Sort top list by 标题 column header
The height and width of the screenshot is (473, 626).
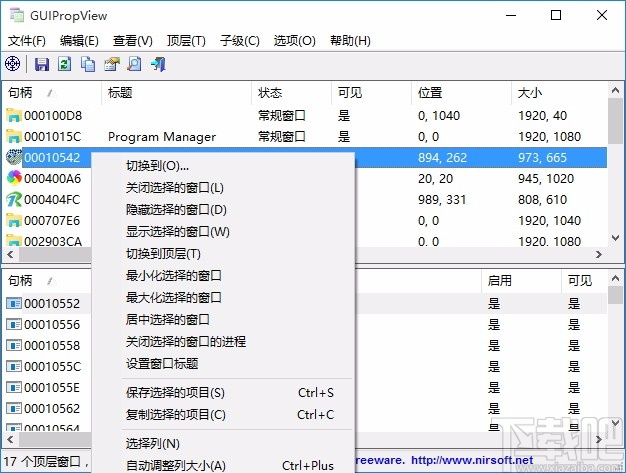click(176, 93)
